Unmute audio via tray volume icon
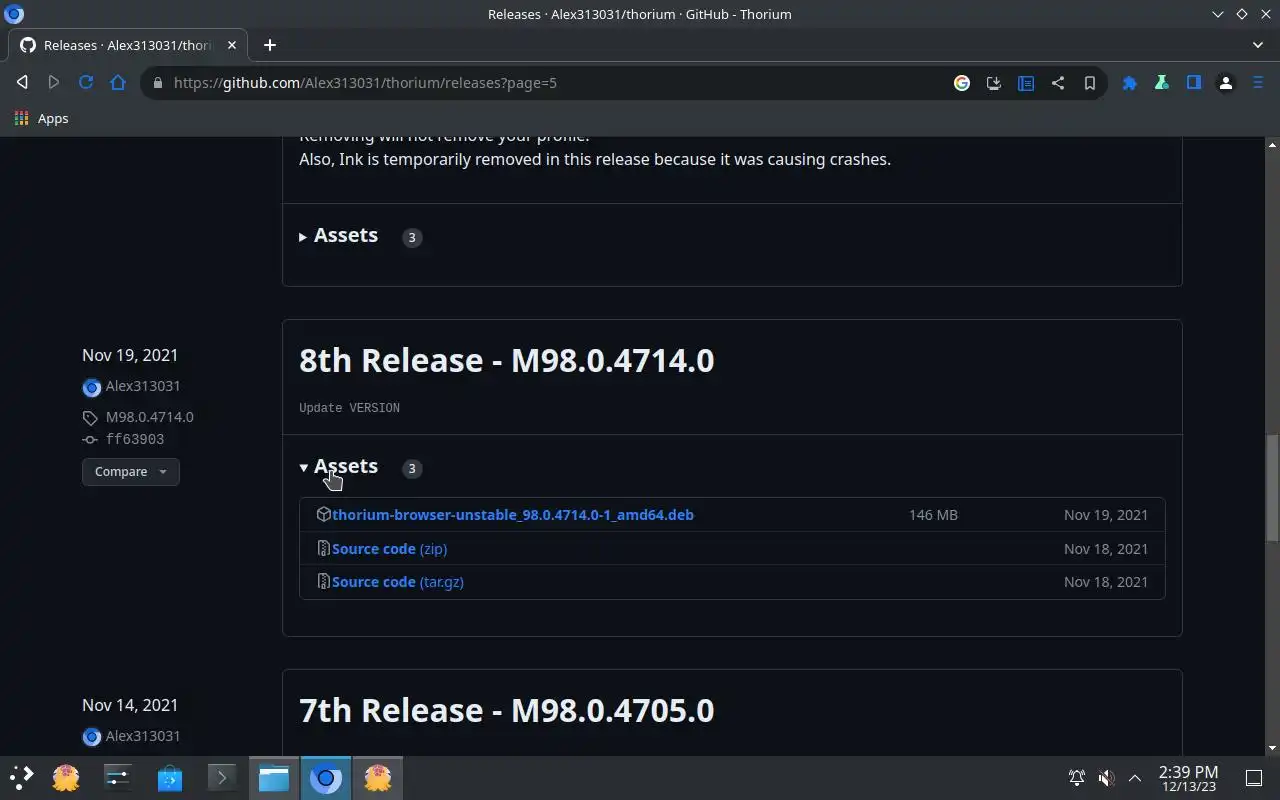The image size is (1280, 800). pyautogui.click(x=1106, y=778)
